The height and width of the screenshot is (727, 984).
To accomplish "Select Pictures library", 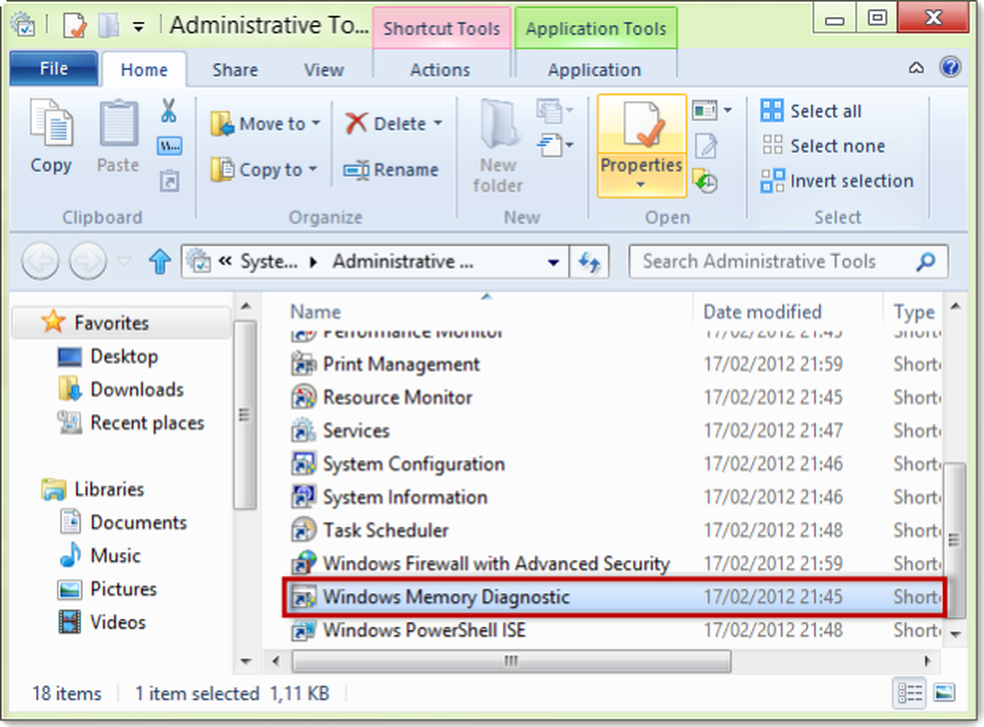I will pyautogui.click(x=107, y=589).
